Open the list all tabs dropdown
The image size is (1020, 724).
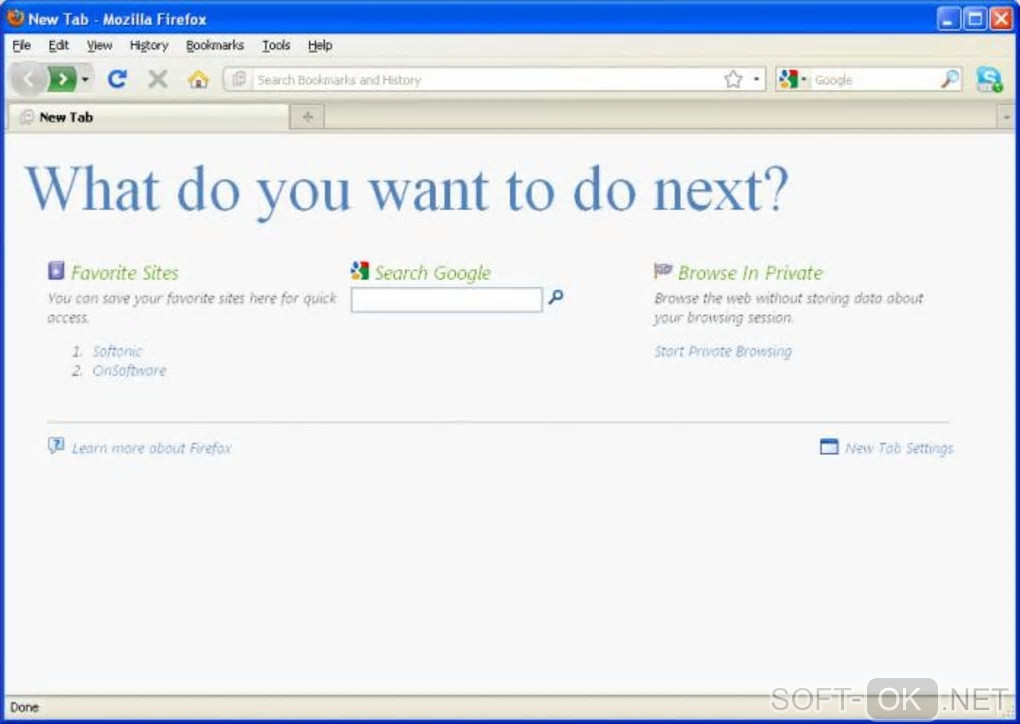pos(1006,117)
